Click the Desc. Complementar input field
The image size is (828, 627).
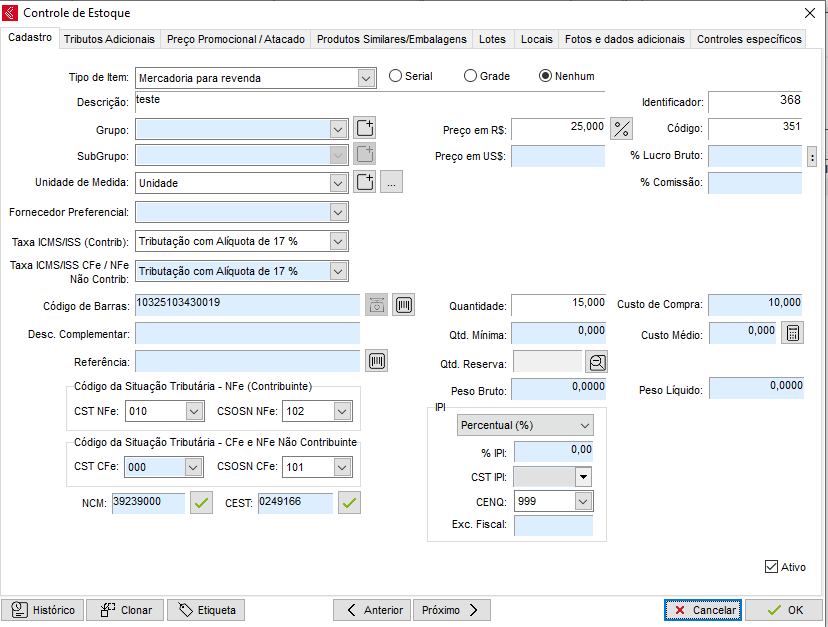(247, 333)
